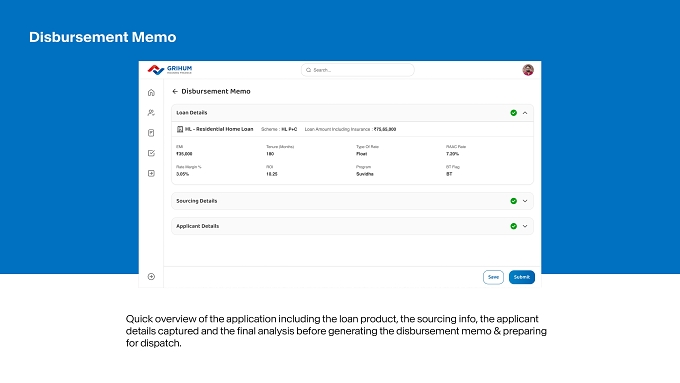Screen dimensions: 680x383
Task: Click the Scheme HL P+C text
Action: click(x=279, y=129)
